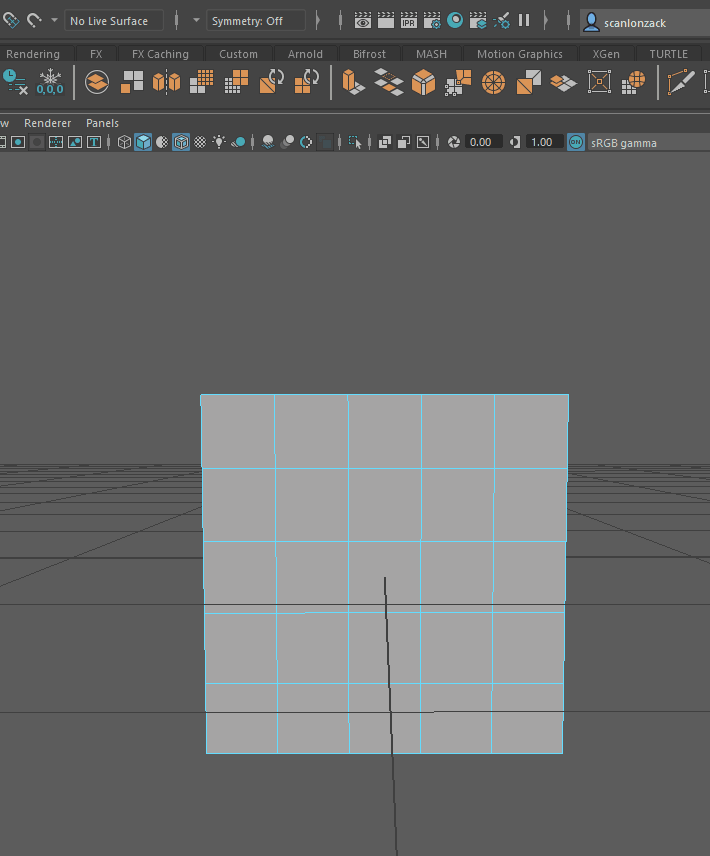This screenshot has width=710, height=856.
Task: Switch to the FX shelf tab
Action: click(96, 54)
